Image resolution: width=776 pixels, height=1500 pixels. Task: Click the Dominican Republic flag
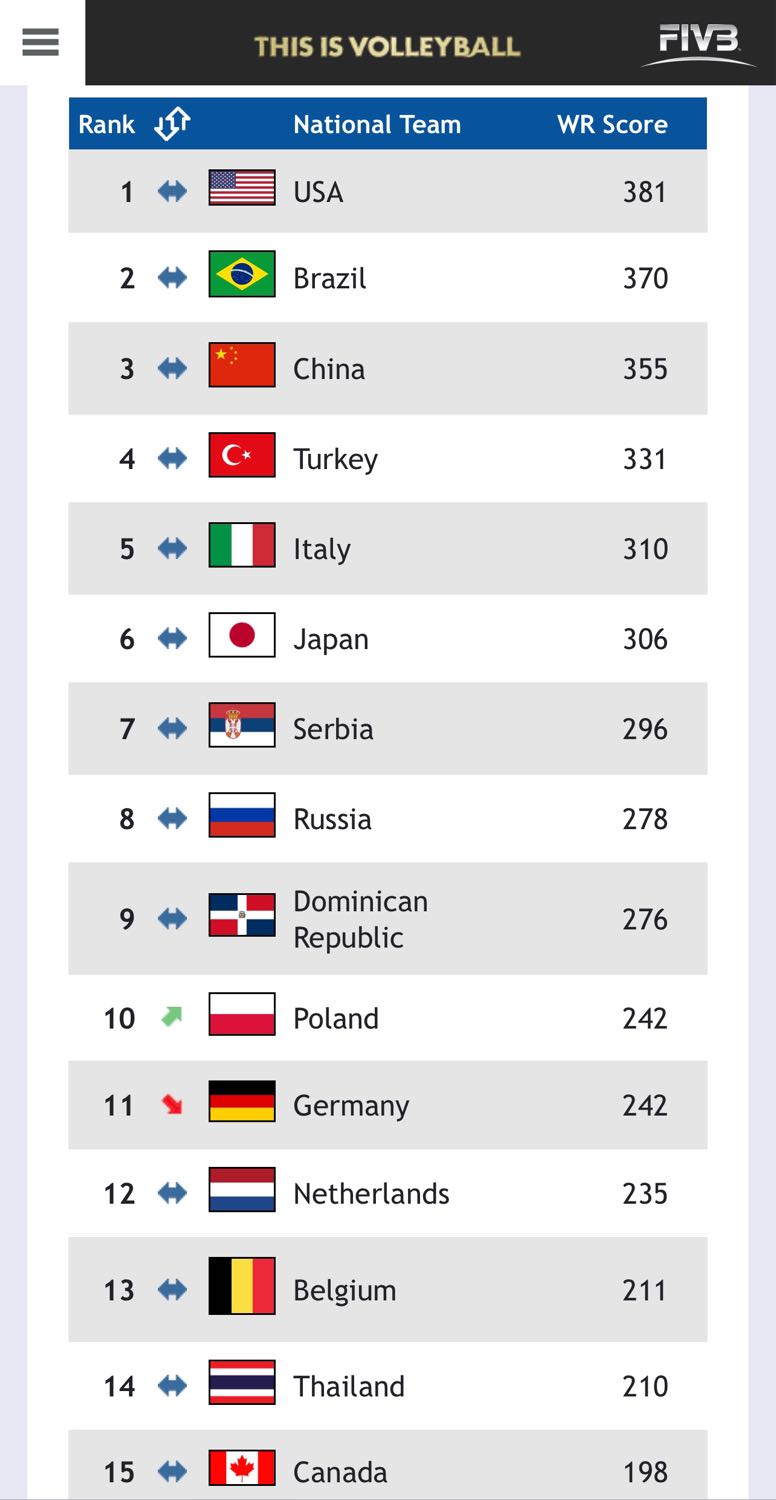click(242, 915)
